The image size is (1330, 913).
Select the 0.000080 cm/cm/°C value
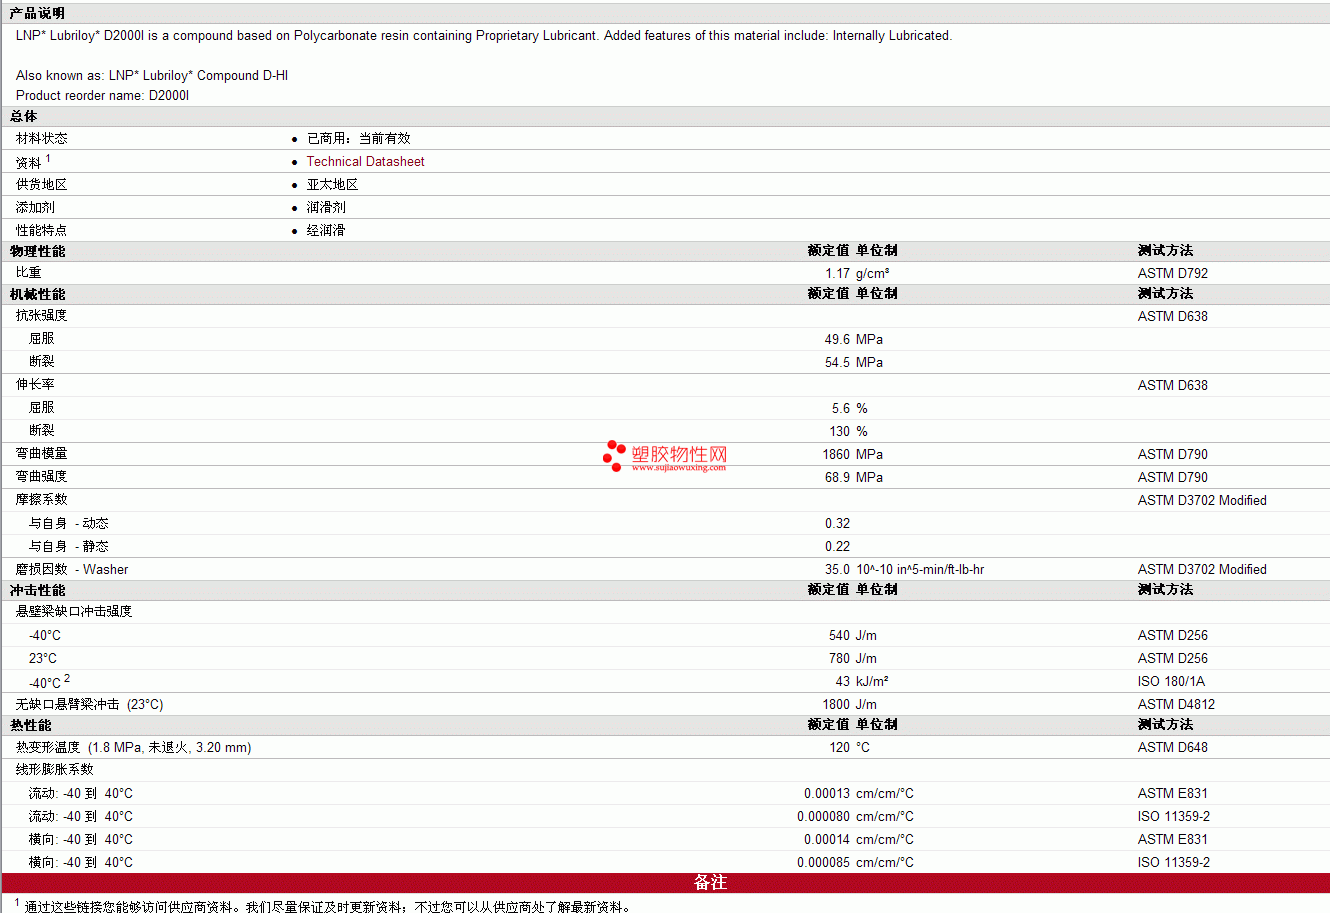[x=856, y=816]
